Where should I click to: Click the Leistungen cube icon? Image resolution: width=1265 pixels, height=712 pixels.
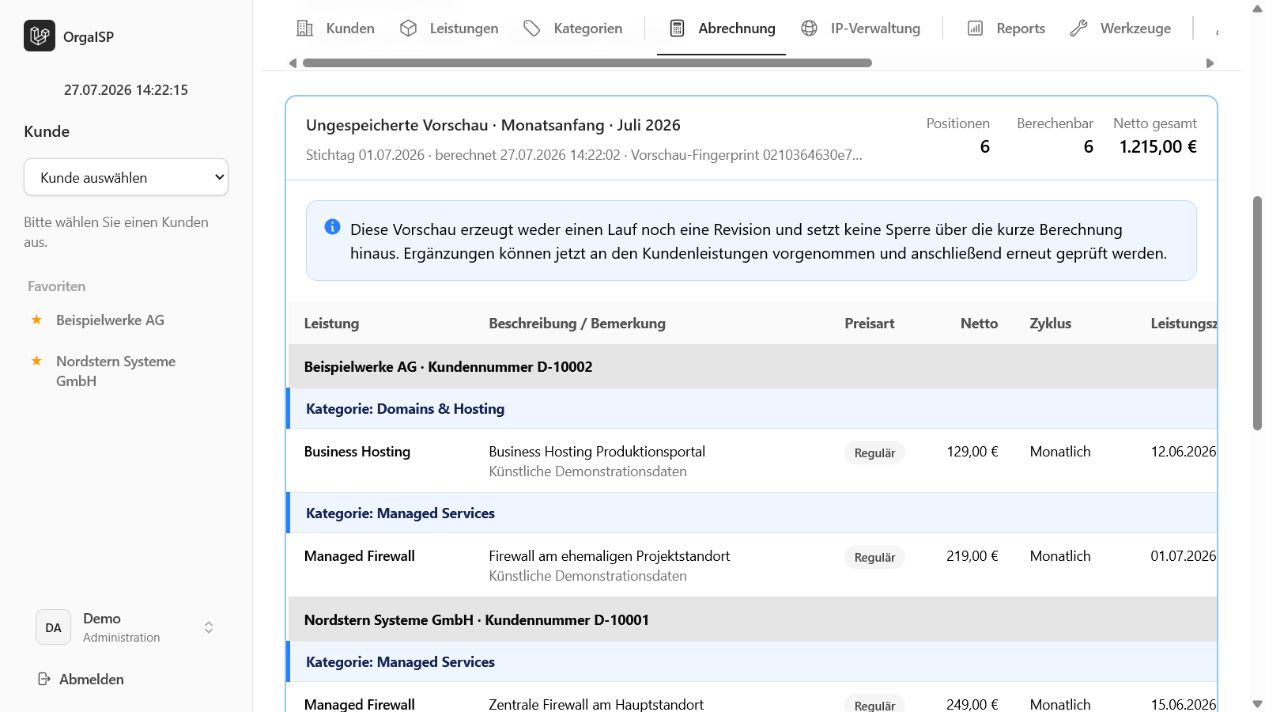coord(408,28)
